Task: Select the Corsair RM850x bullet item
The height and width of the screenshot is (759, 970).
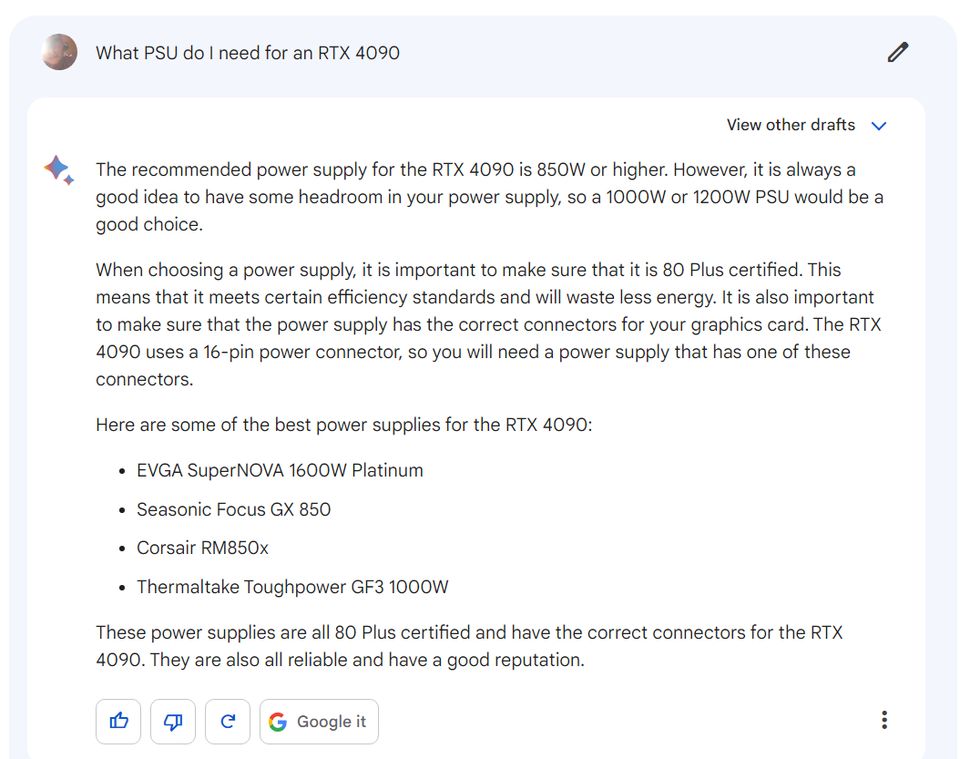Action: click(x=202, y=547)
